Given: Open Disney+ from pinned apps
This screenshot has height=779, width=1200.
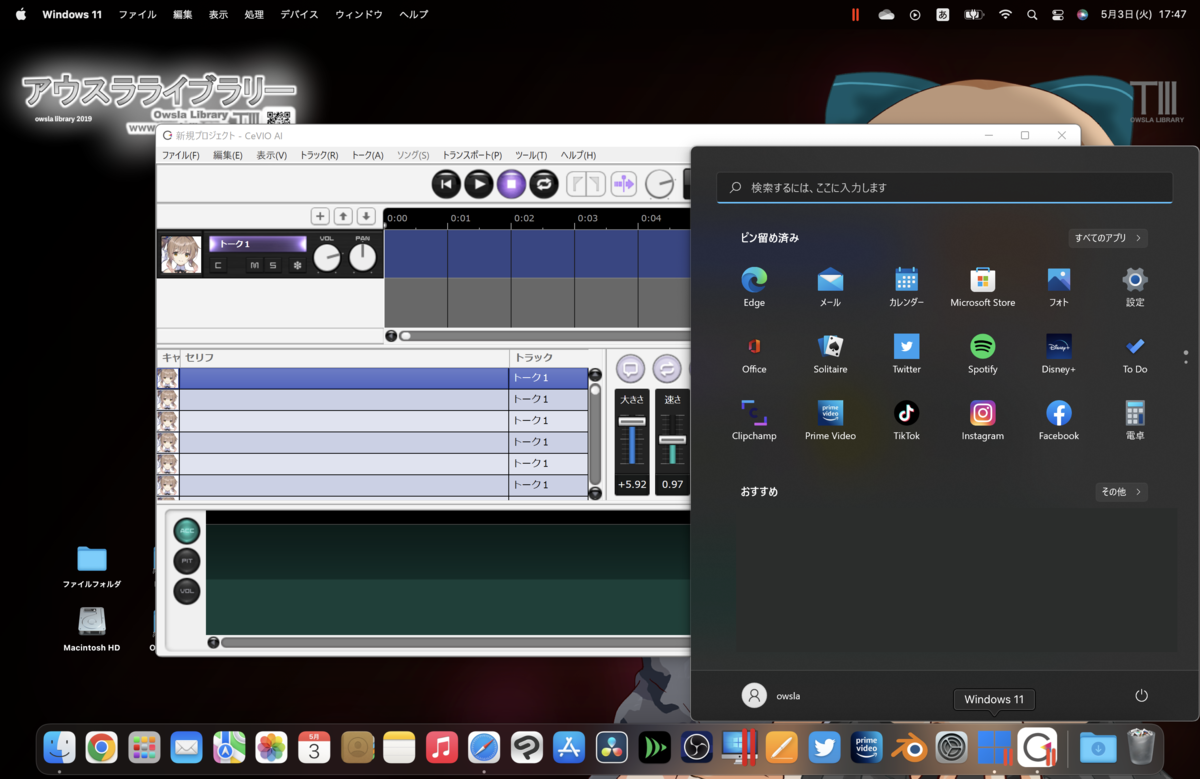Looking at the screenshot, I should click(x=1059, y=353).
